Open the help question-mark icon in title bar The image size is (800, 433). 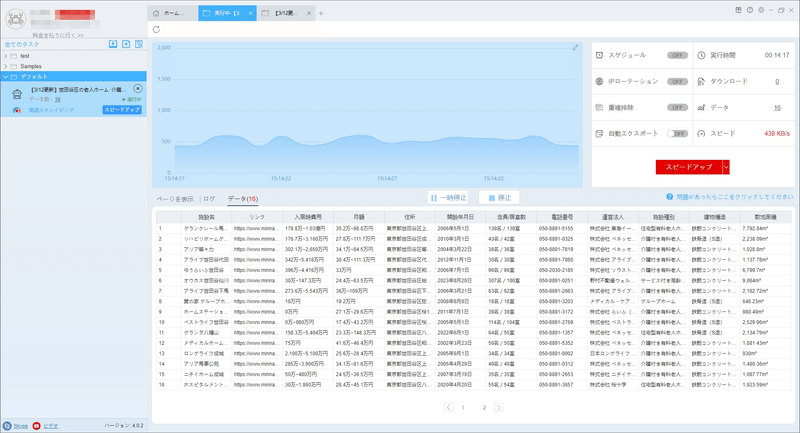coord(749,10)
